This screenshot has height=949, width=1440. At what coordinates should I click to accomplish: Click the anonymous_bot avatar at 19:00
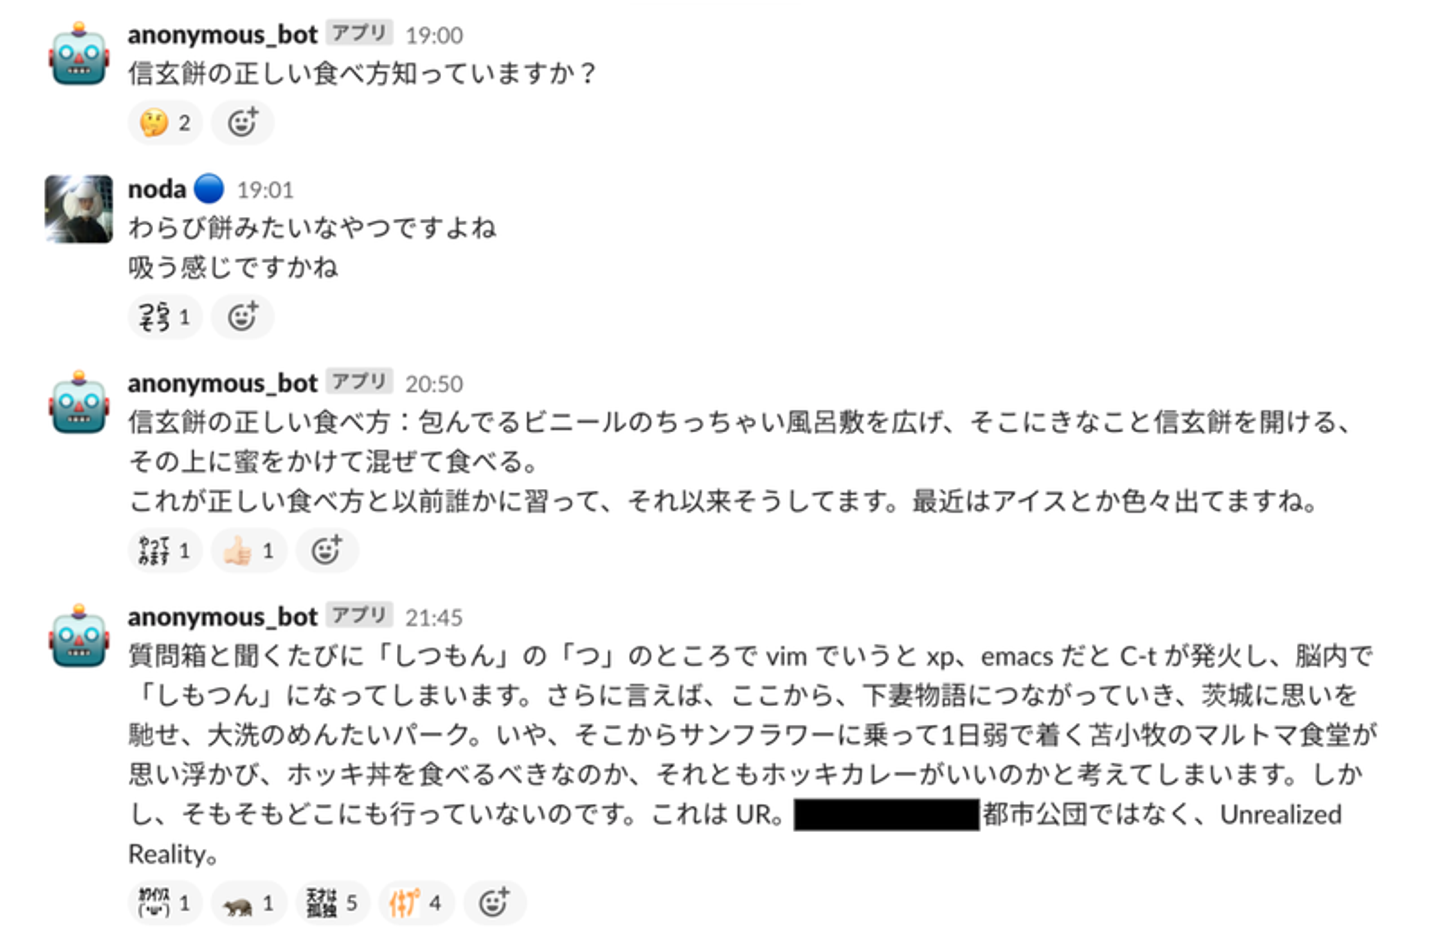[79, 55]
